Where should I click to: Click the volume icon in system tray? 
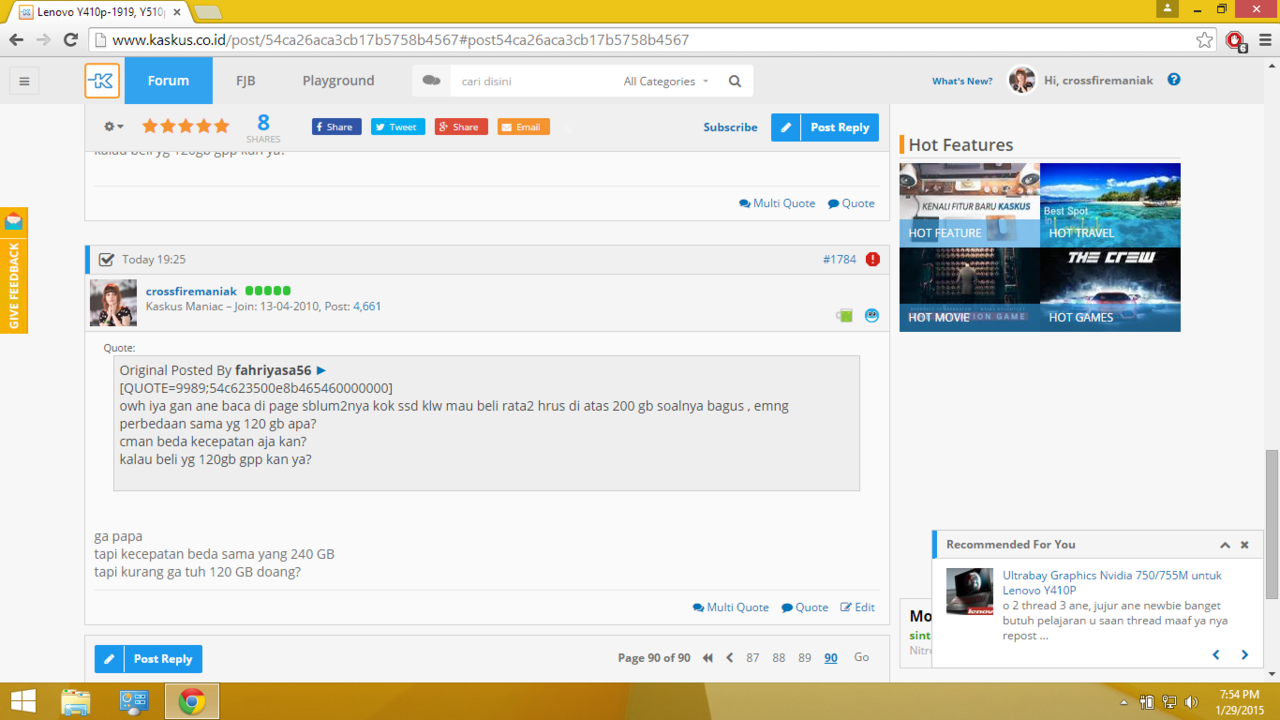point(1191,702)
